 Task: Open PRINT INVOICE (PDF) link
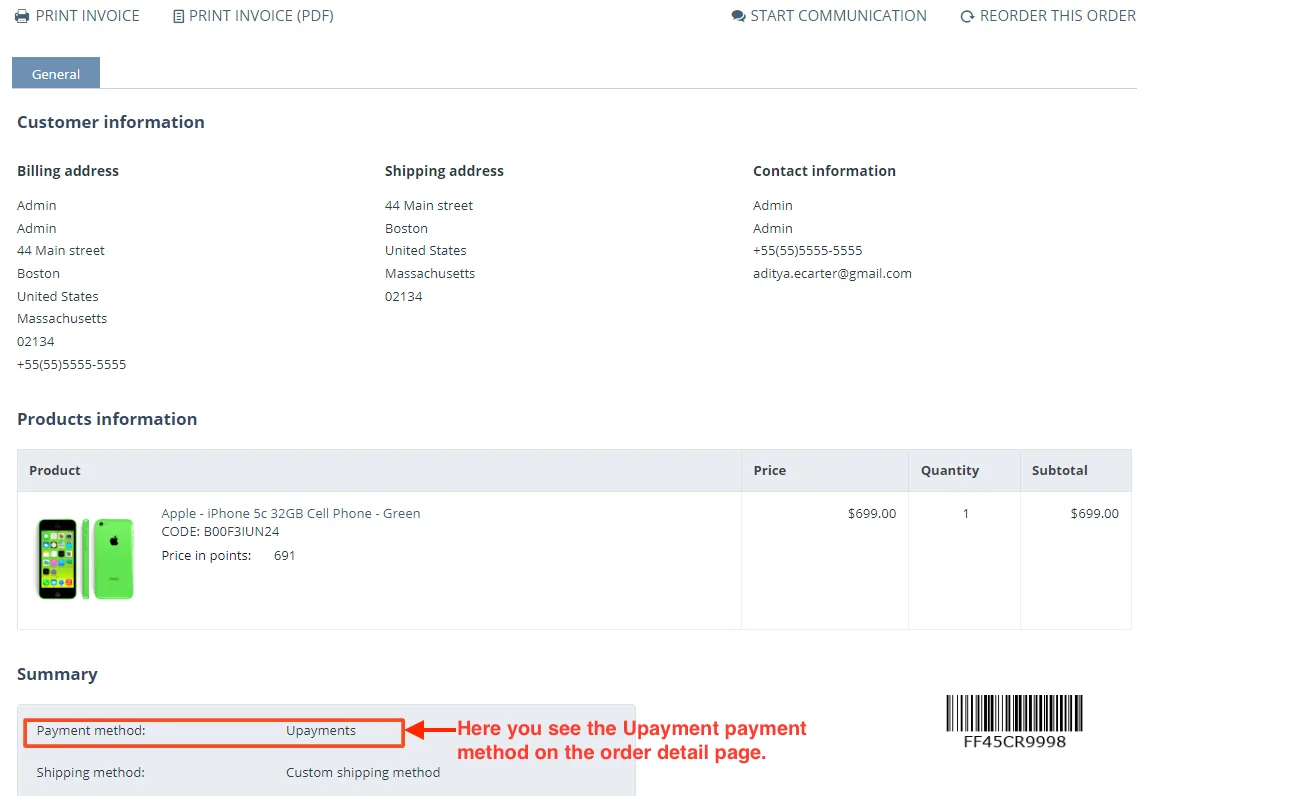click(261, 16)
